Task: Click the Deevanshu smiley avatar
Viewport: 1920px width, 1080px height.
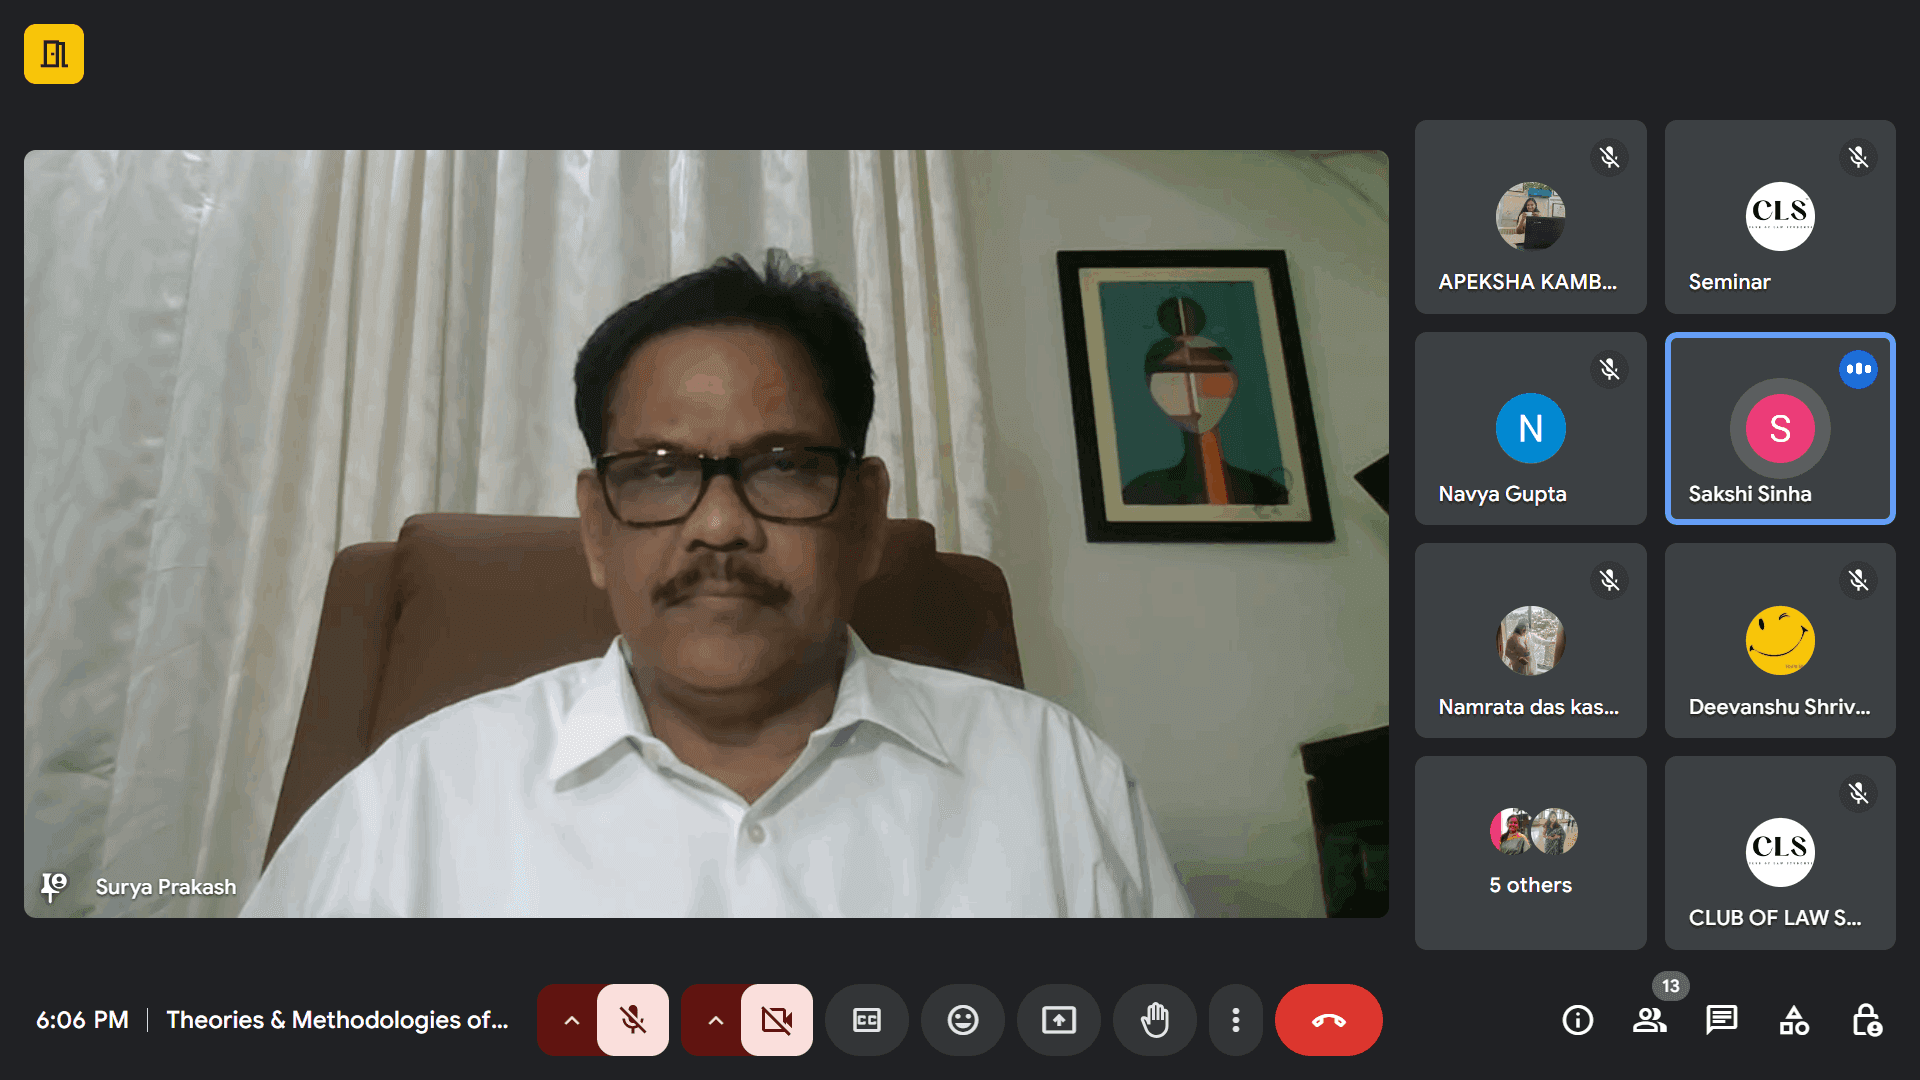Action: pyautogui.click(x=1780, y=640)
